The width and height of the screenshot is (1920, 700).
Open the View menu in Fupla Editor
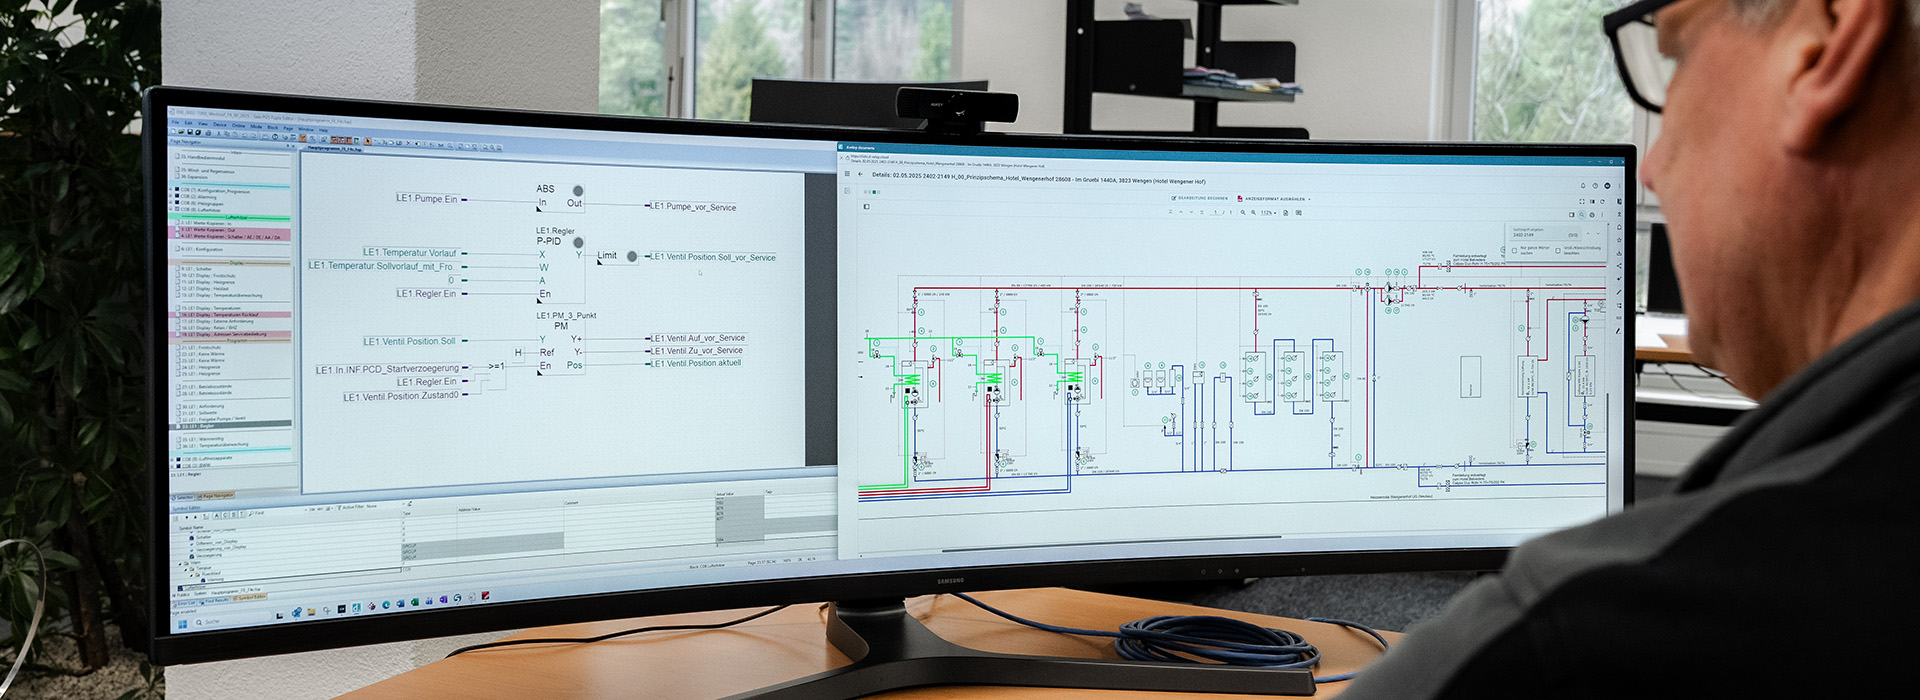pyautogui.click(x=203, y=124)
